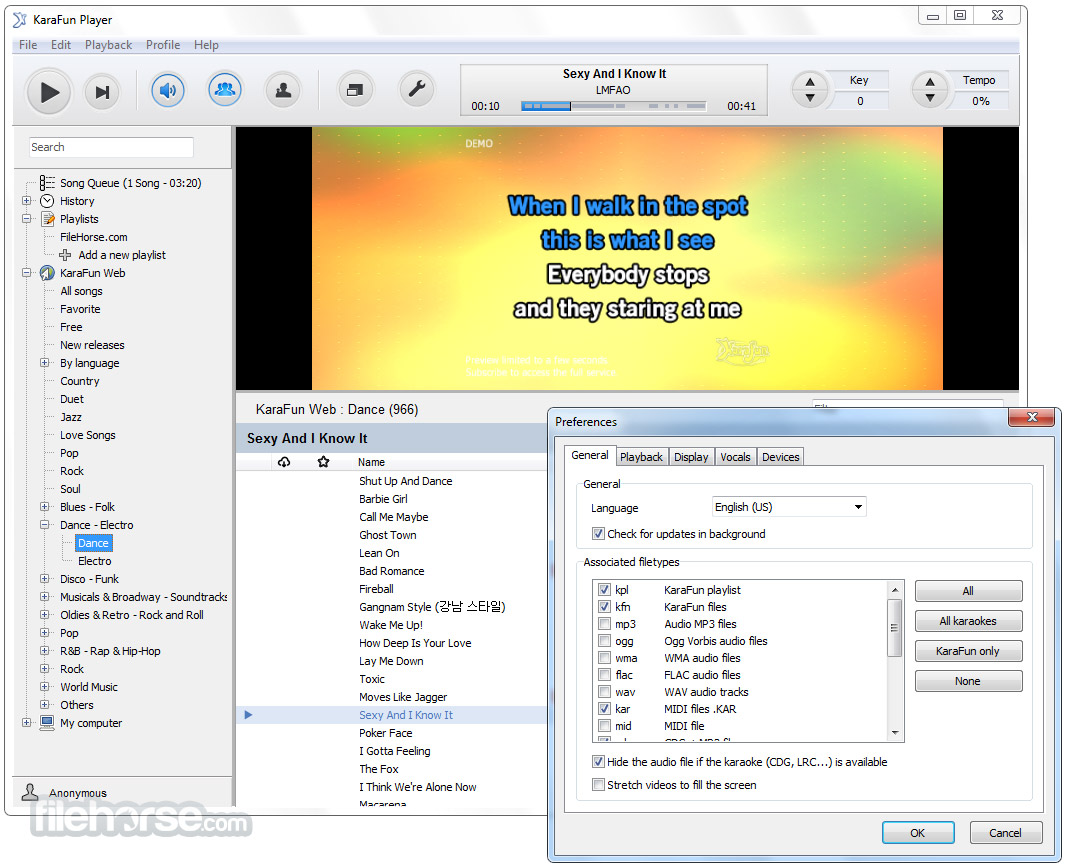
Task: Click the All filetypes button
Action: 968,591
